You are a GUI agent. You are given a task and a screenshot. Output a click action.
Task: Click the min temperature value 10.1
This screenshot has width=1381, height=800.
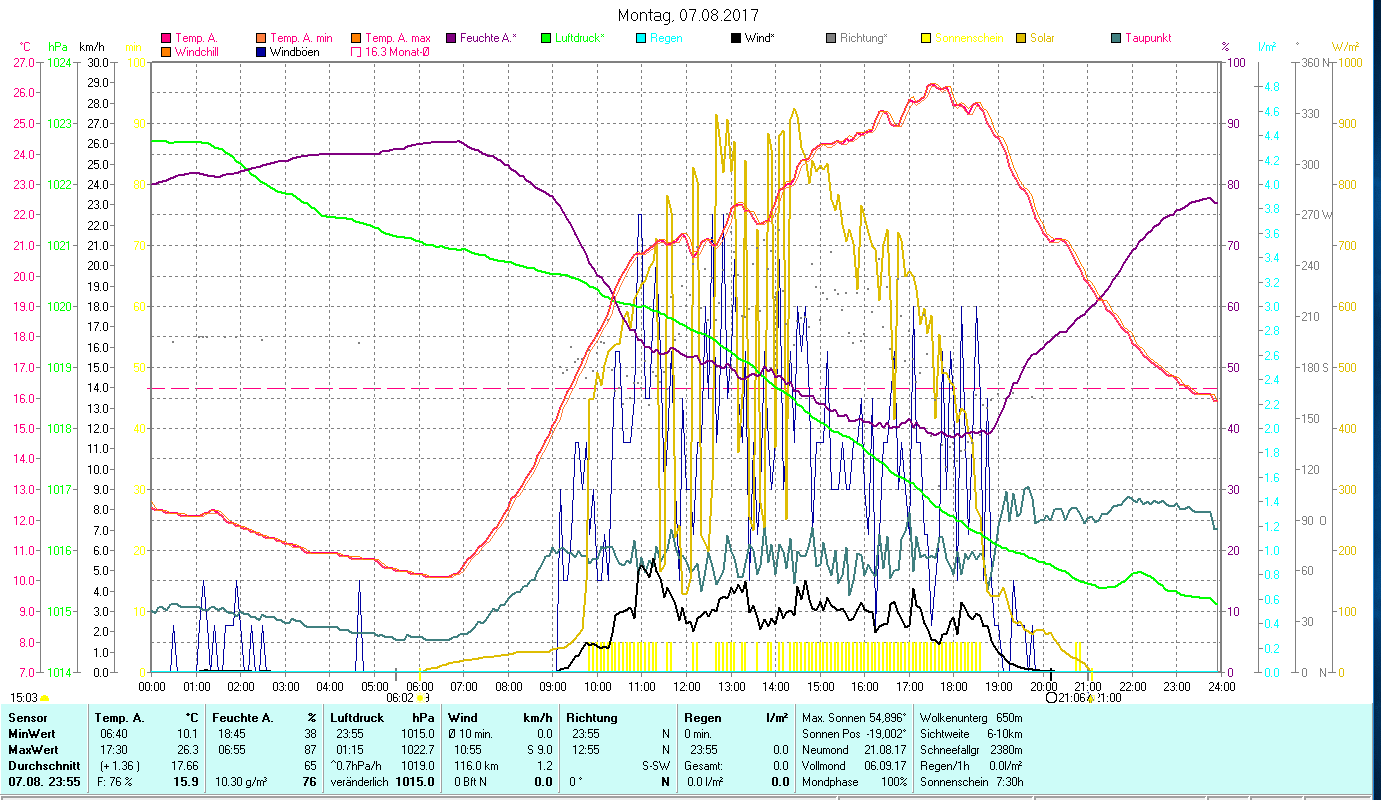pos(188,734)
